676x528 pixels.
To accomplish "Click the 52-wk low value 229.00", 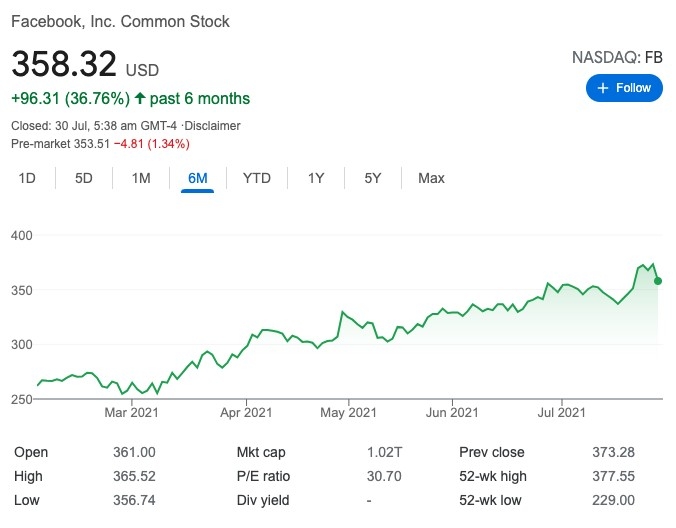I will point(613,500).
